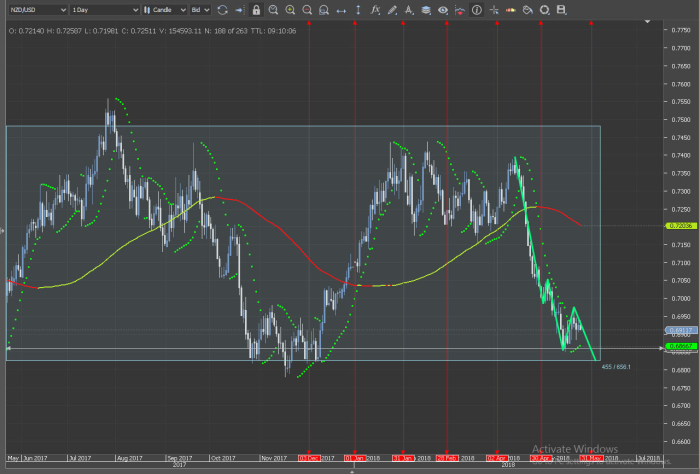This screenshot has width=700, height=474.
Task: Click the price marker line tool icon
Action: (x=460, y=10)
